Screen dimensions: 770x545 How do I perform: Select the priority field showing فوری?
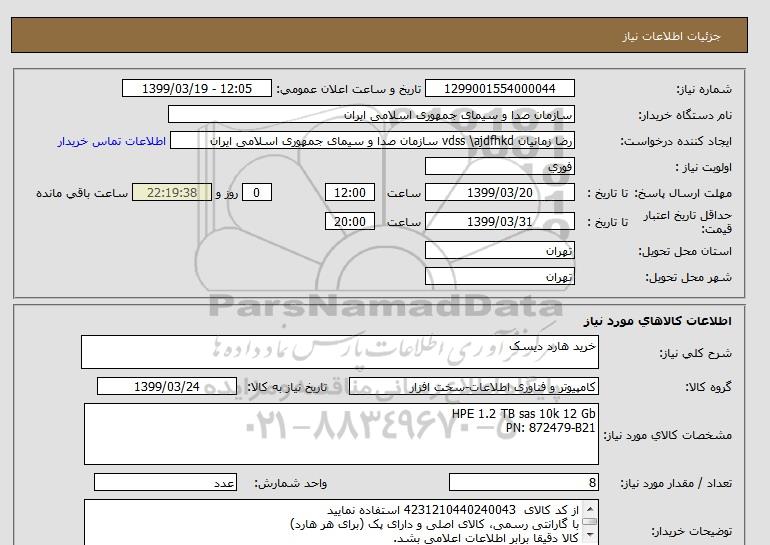click(x=499, y=166)
